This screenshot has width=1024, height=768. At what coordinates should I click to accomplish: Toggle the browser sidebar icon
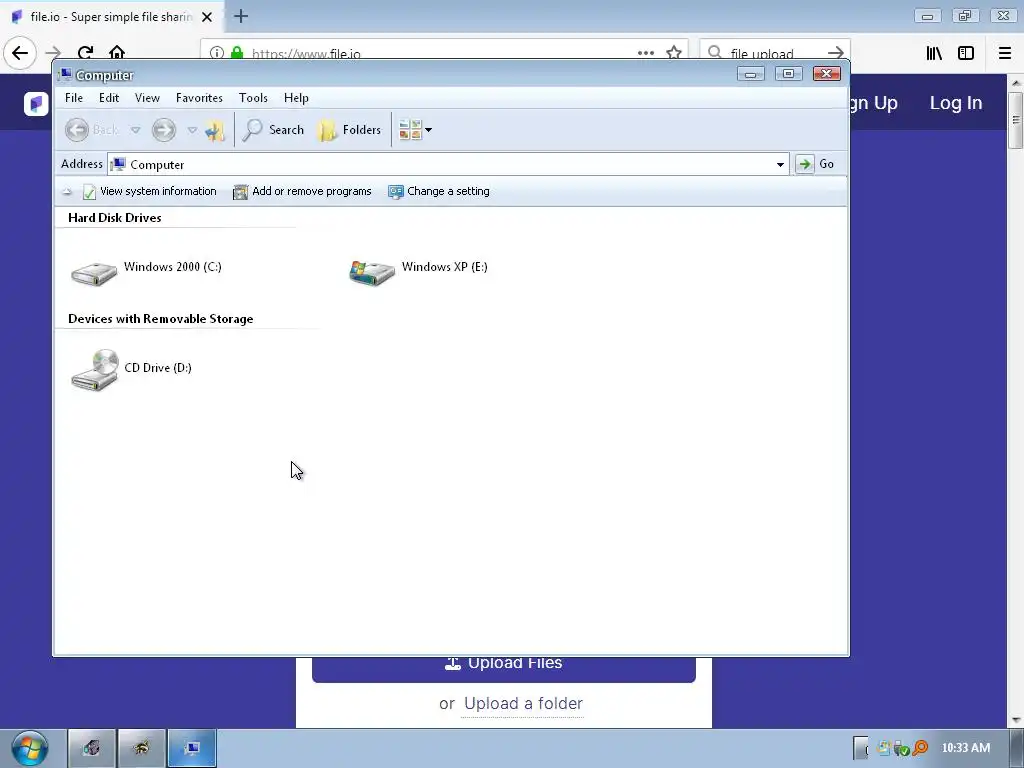pos(966,53)
